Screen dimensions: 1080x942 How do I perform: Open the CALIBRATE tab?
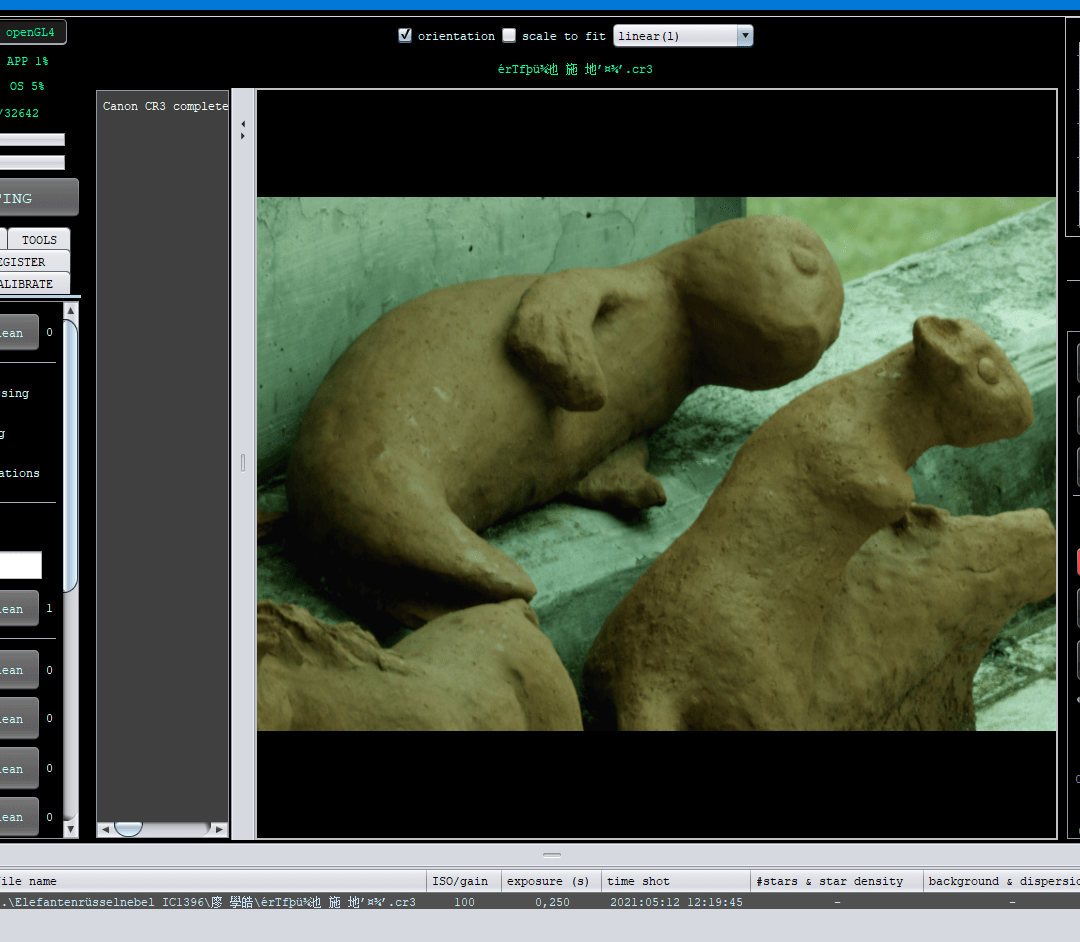coord(34,284)
